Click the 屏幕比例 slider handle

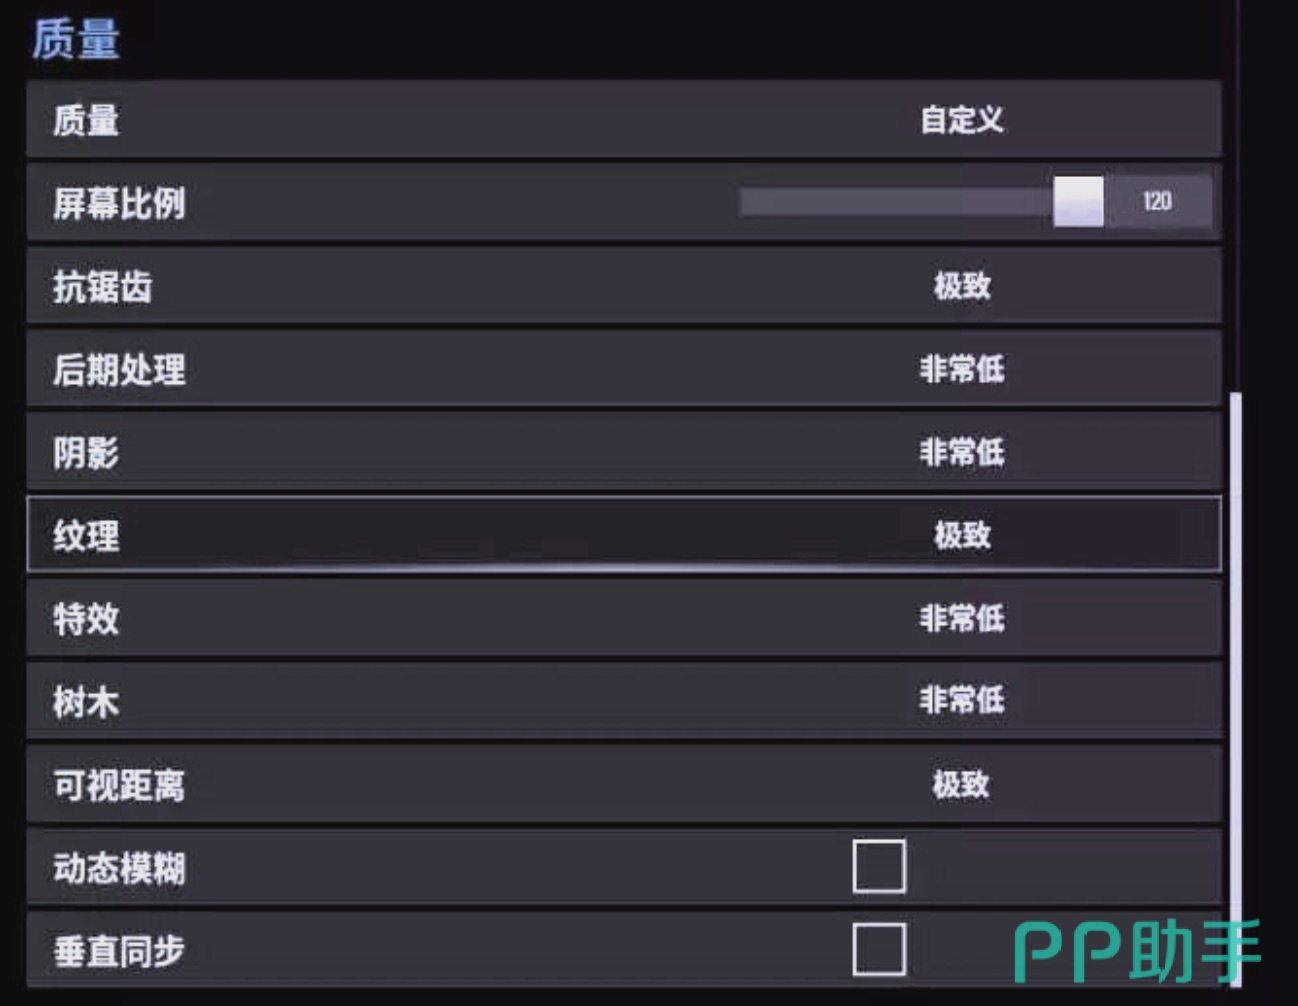(1078, 202)
